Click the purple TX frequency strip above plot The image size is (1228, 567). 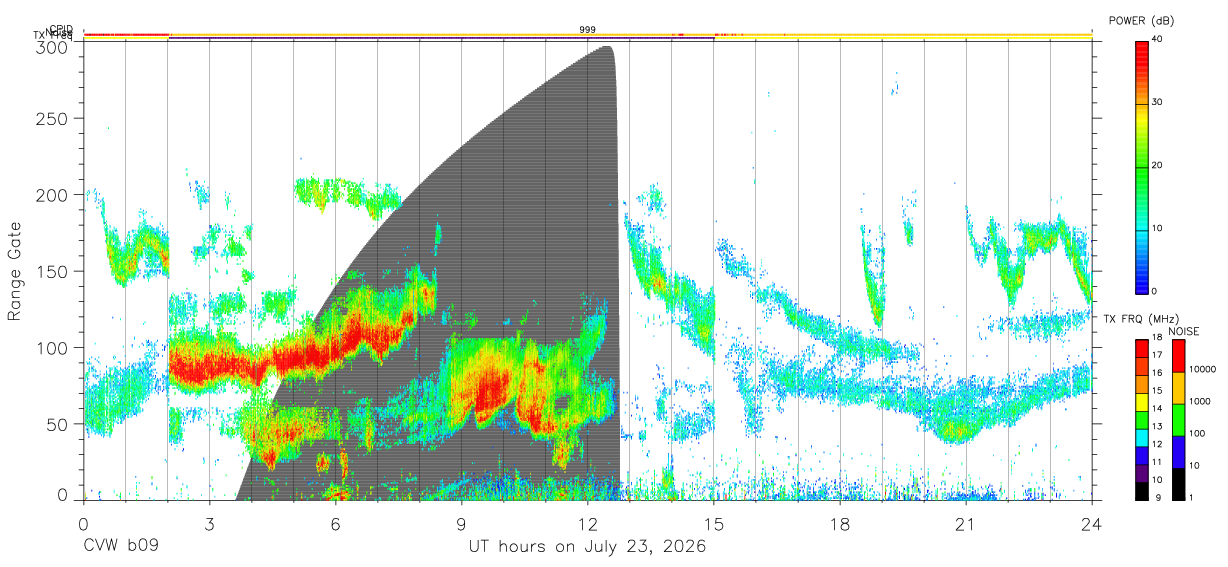point(441,39)
